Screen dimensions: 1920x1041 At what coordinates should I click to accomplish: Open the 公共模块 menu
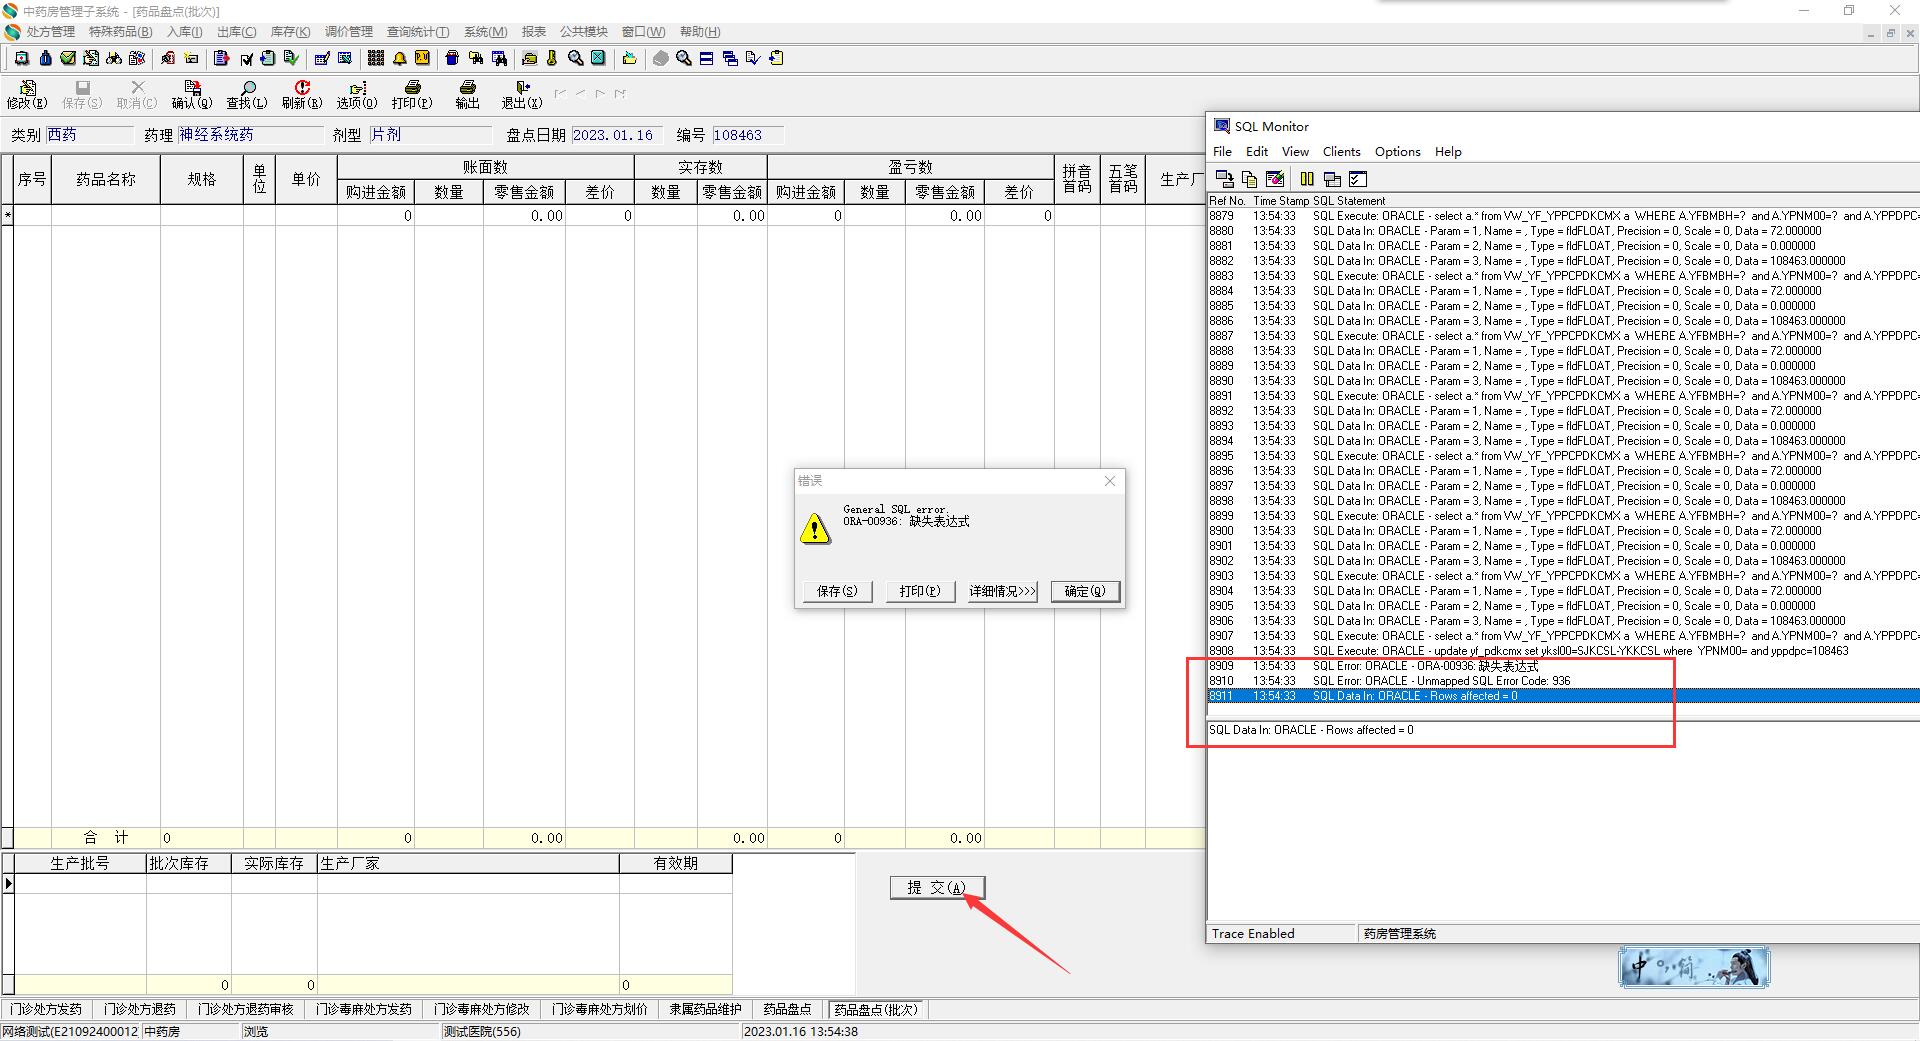point(584,32)
